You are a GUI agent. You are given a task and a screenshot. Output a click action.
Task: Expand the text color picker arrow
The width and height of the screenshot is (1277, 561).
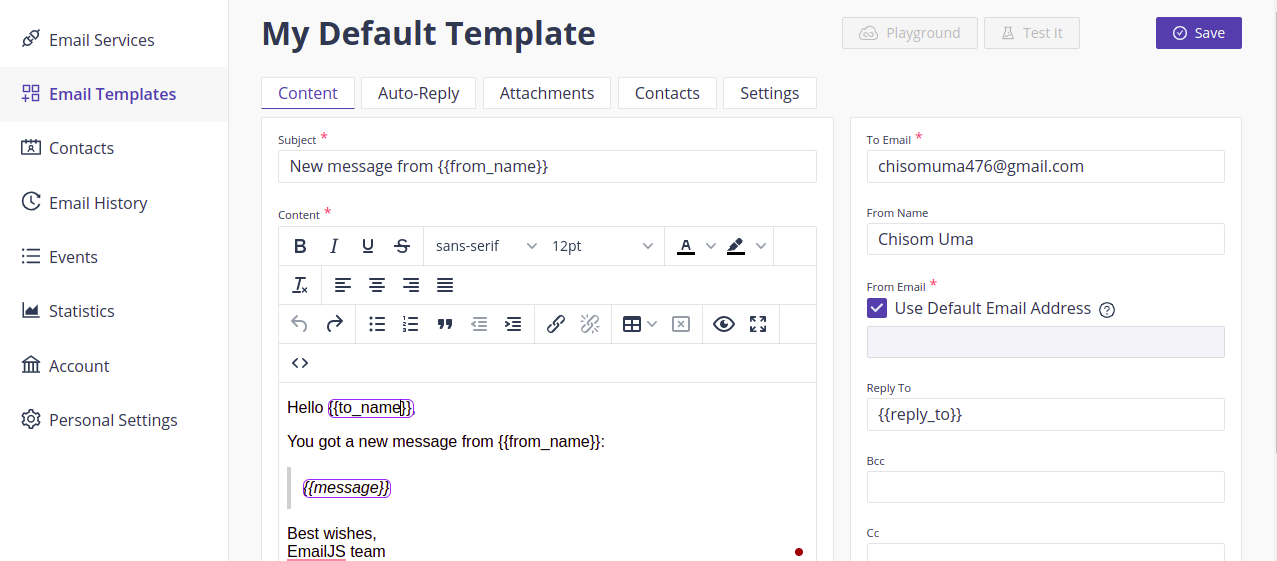click(711, 246)
